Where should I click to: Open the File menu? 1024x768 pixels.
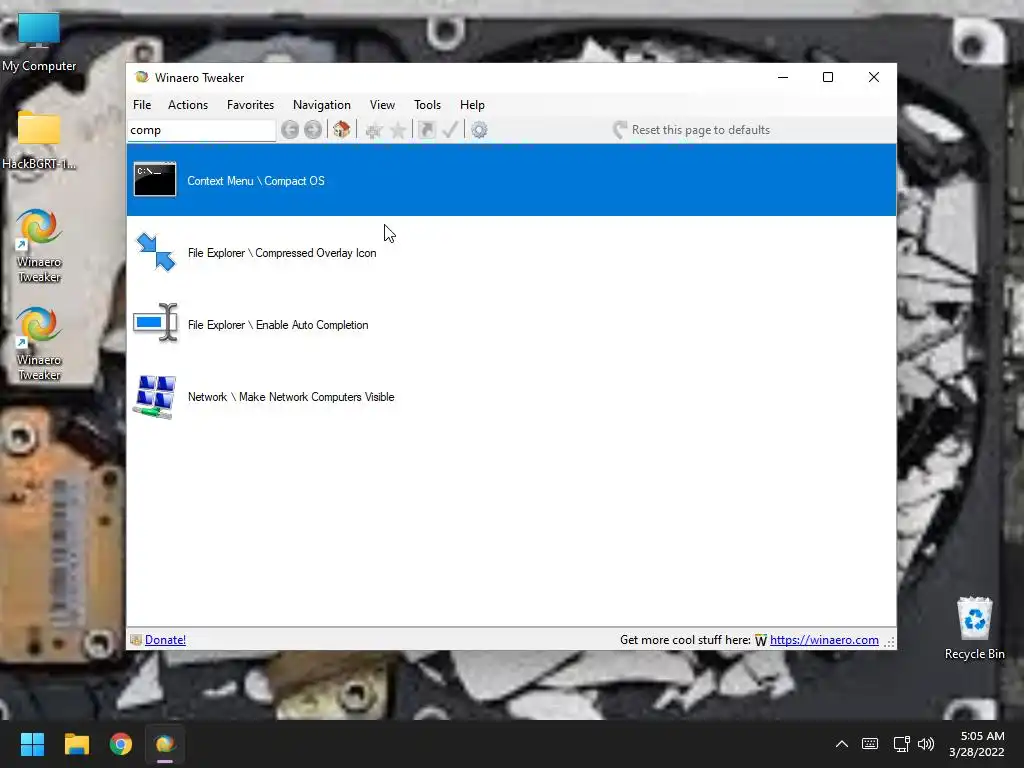(142, 104)
